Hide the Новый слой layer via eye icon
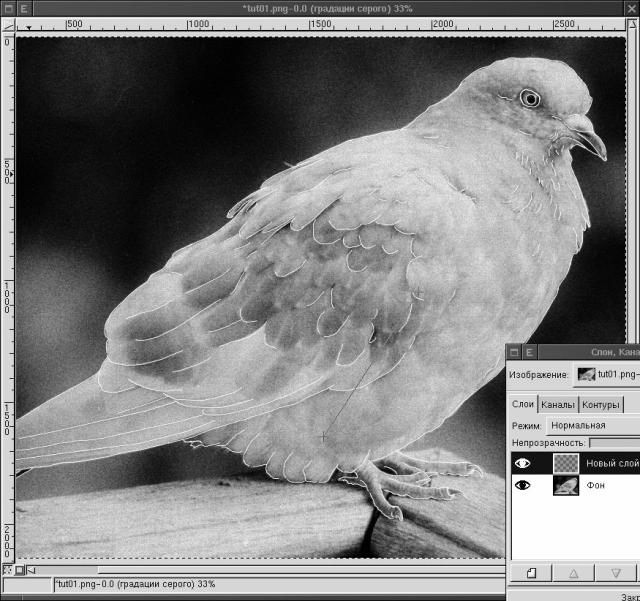This screenshot has width=640, height=601. [x=522, y=463]
